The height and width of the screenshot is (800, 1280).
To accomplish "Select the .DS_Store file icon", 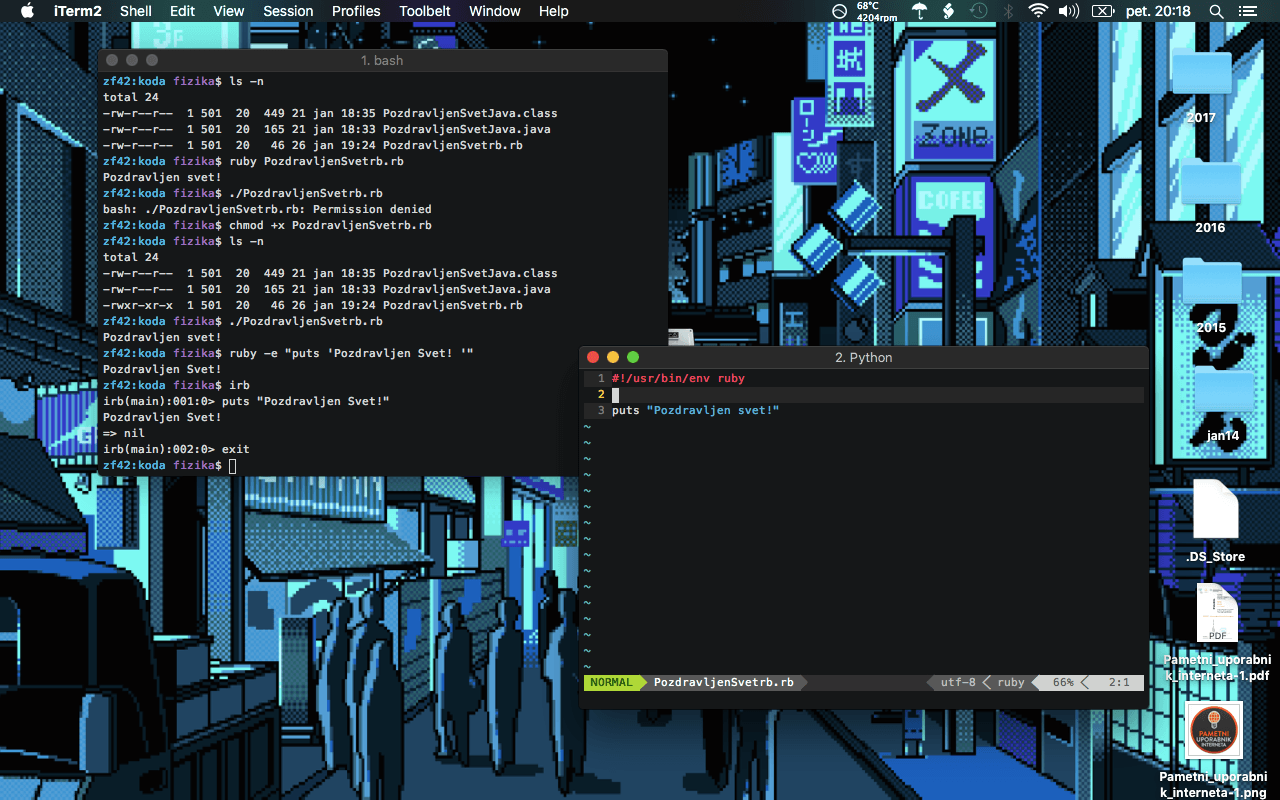I will [1216, 509].
